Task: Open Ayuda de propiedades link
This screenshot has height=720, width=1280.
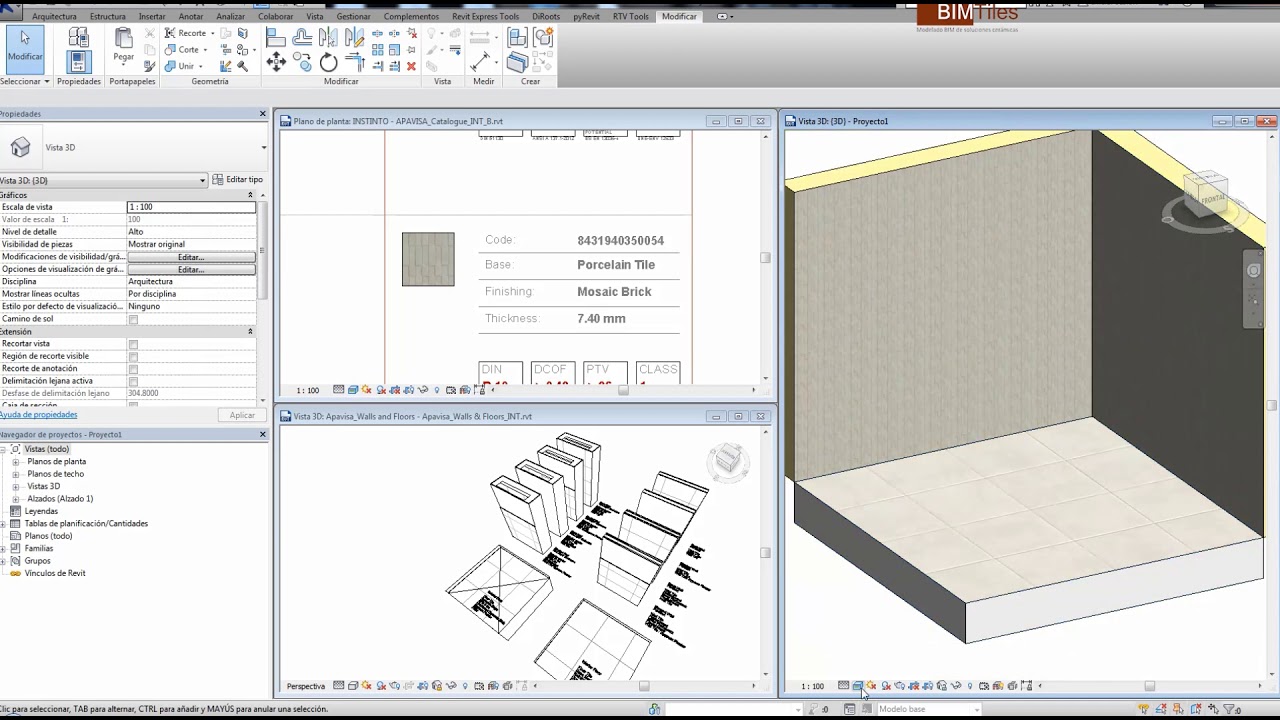Action: (x=38, y=415)
